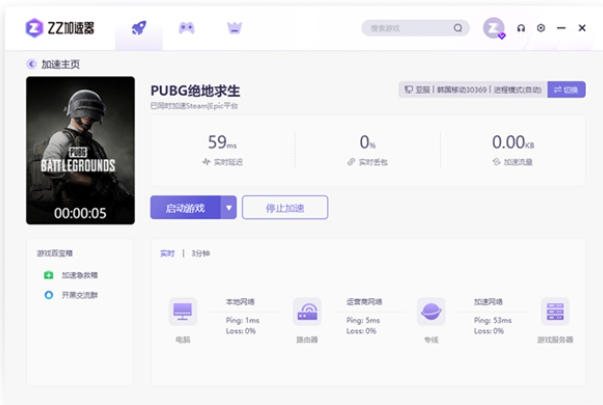Go back via the 加速主页 arrow icon

point(31,64)
